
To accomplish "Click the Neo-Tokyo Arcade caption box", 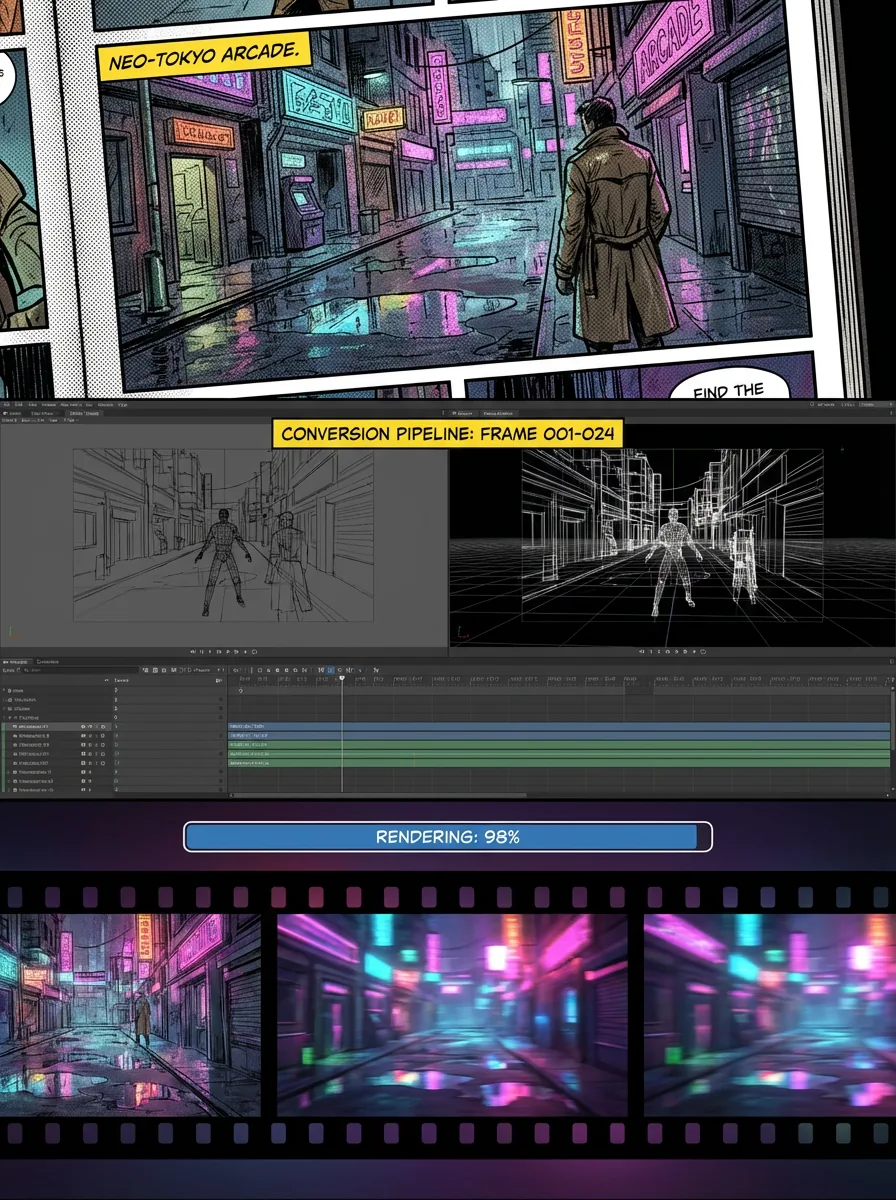I will 205,57.
